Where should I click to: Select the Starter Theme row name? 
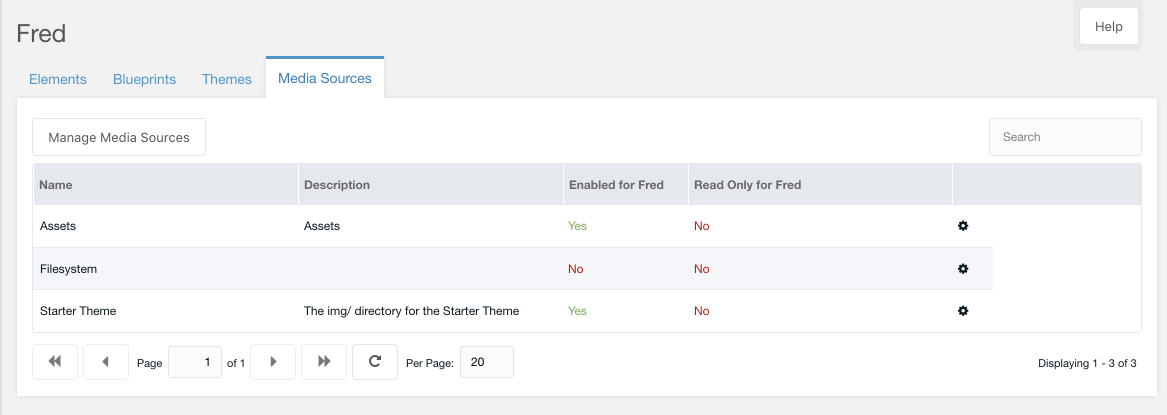pyautogui.click(x=78, y=311)
